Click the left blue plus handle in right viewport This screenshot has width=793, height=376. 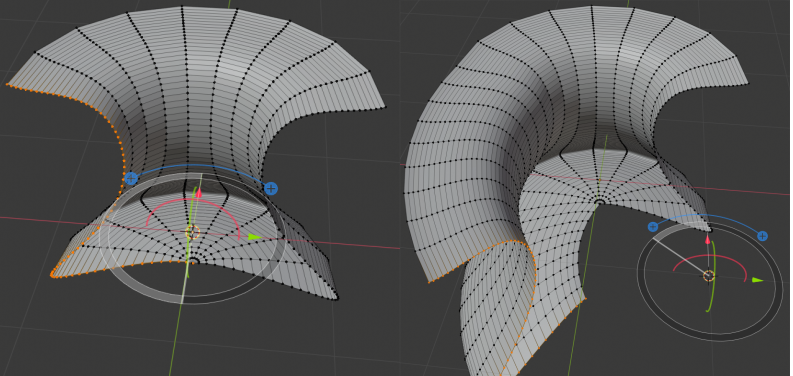pos(653,226)
